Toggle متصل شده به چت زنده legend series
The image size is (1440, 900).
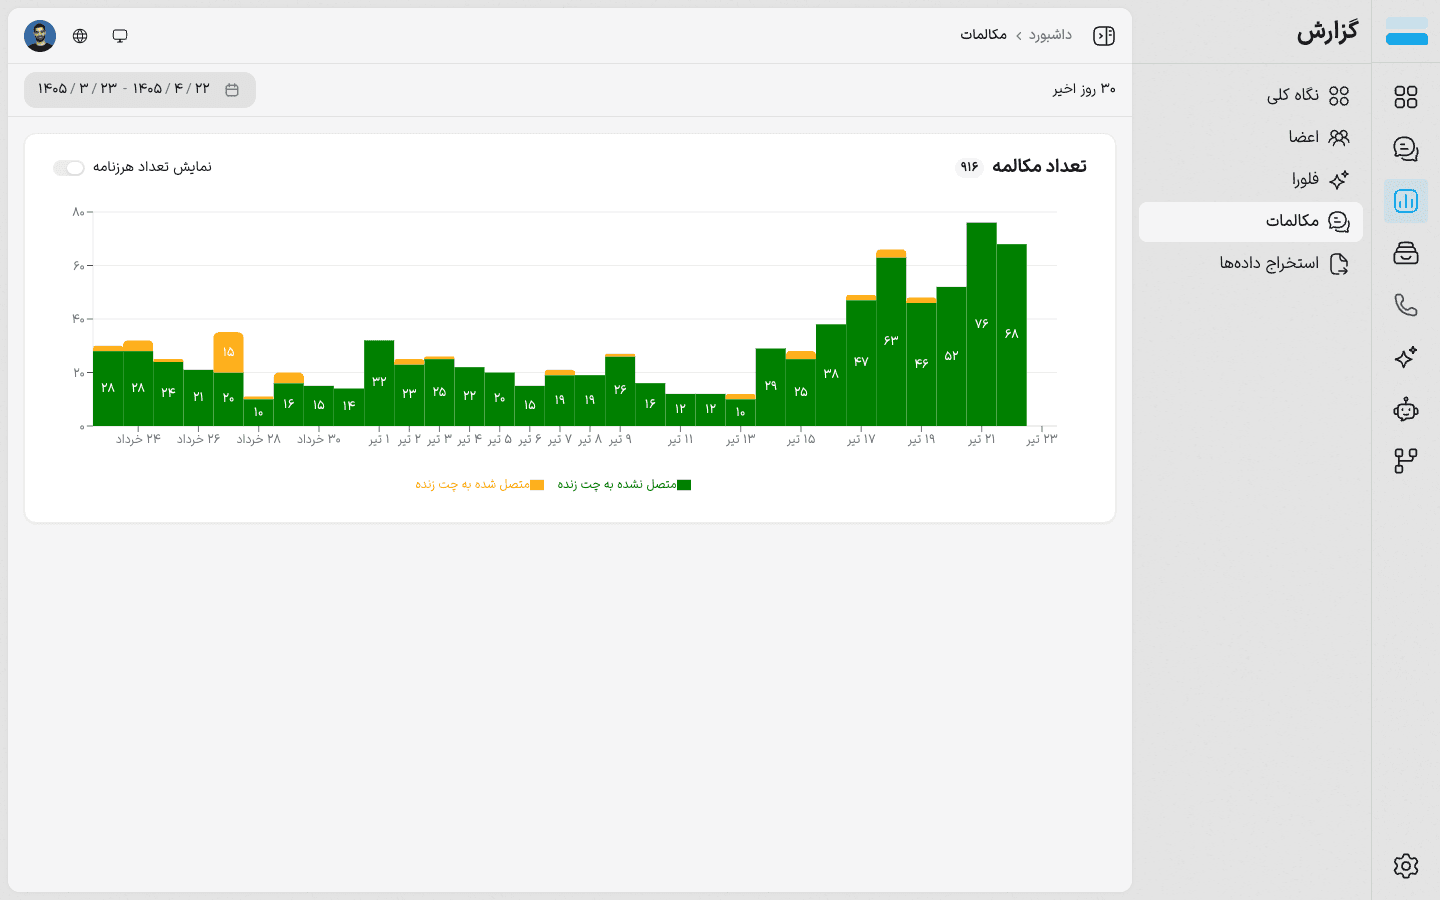(x=480, y=485)
